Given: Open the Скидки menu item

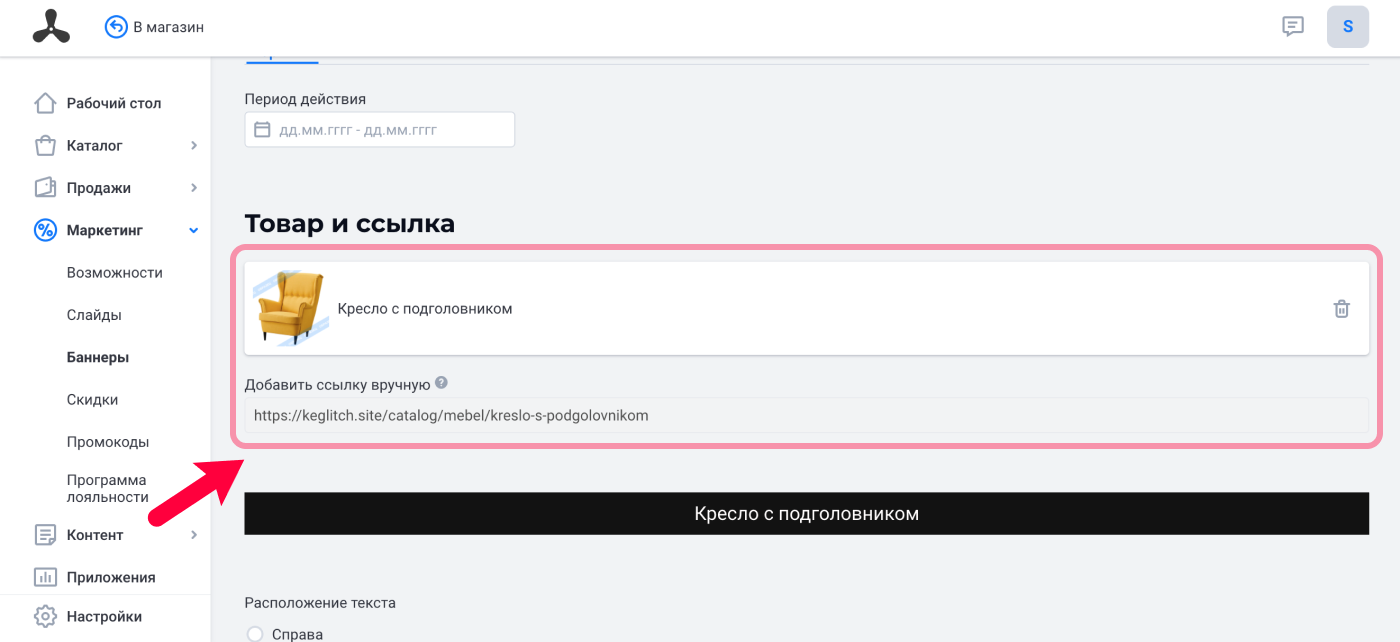Looking at the screenshot, I should 93,400.
